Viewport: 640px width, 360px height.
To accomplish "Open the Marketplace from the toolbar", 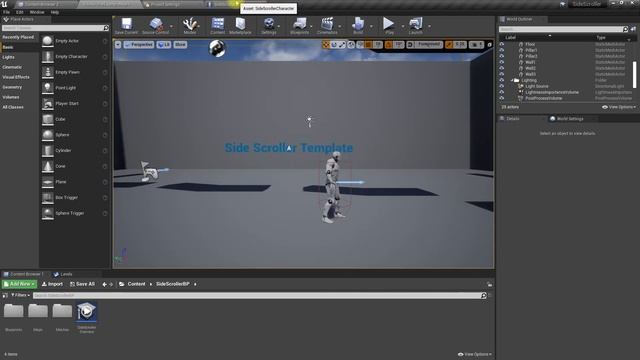I will [240, 26].
